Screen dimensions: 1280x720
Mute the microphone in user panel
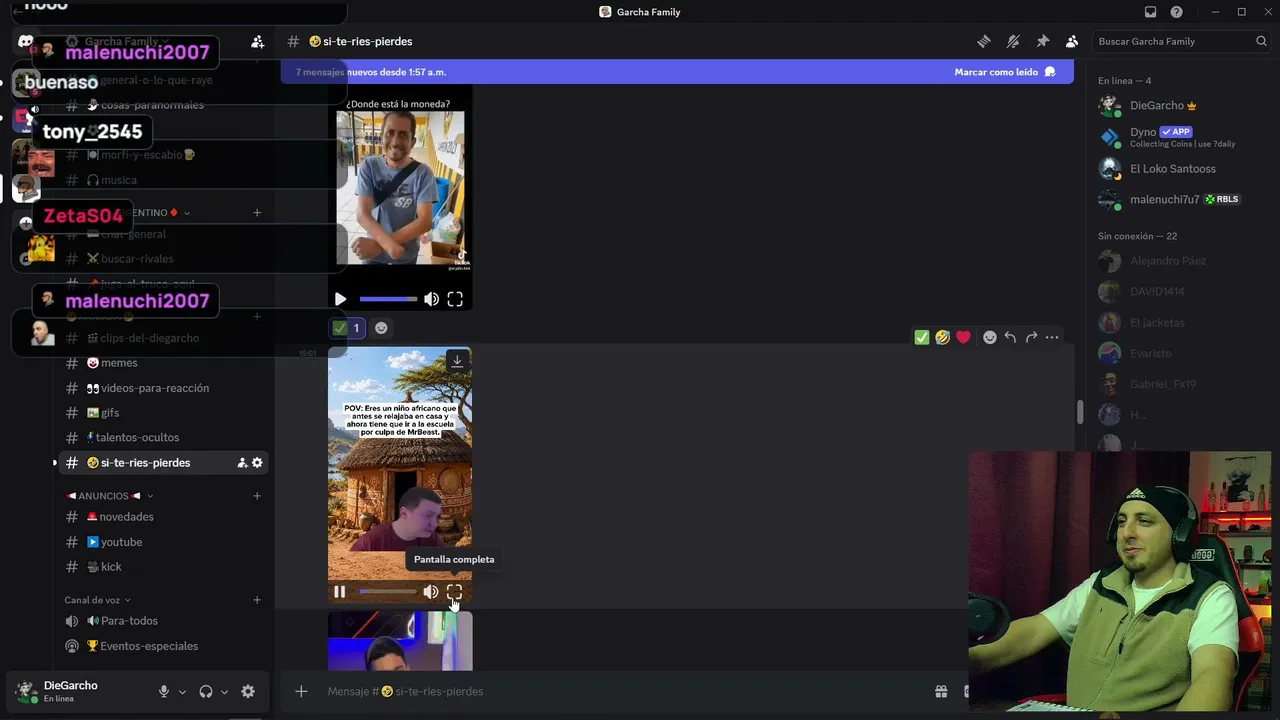[x=164, y=691]
